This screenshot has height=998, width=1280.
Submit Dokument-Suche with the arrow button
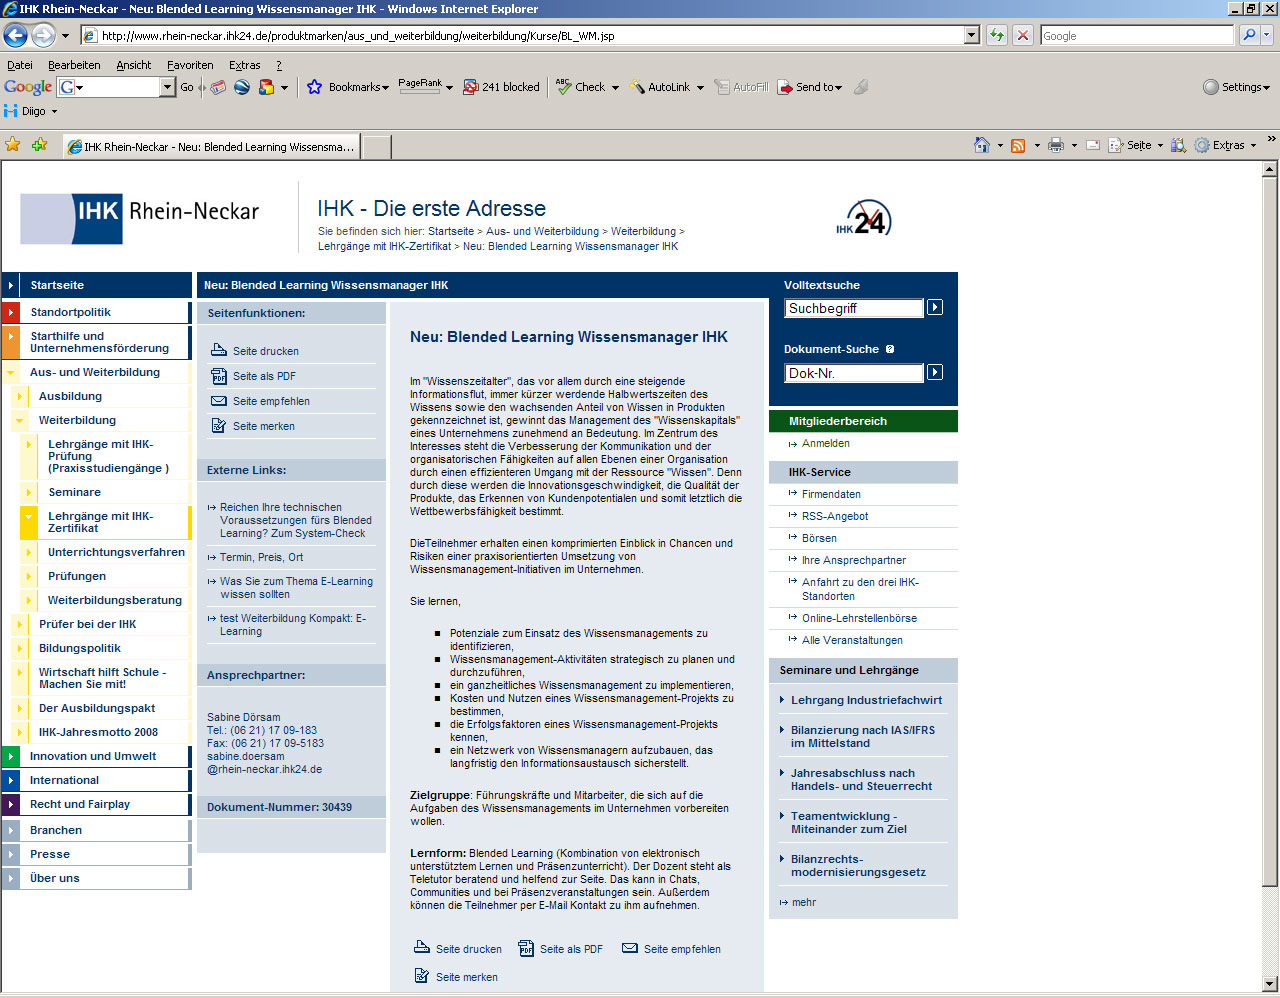[x=935, y=372]
